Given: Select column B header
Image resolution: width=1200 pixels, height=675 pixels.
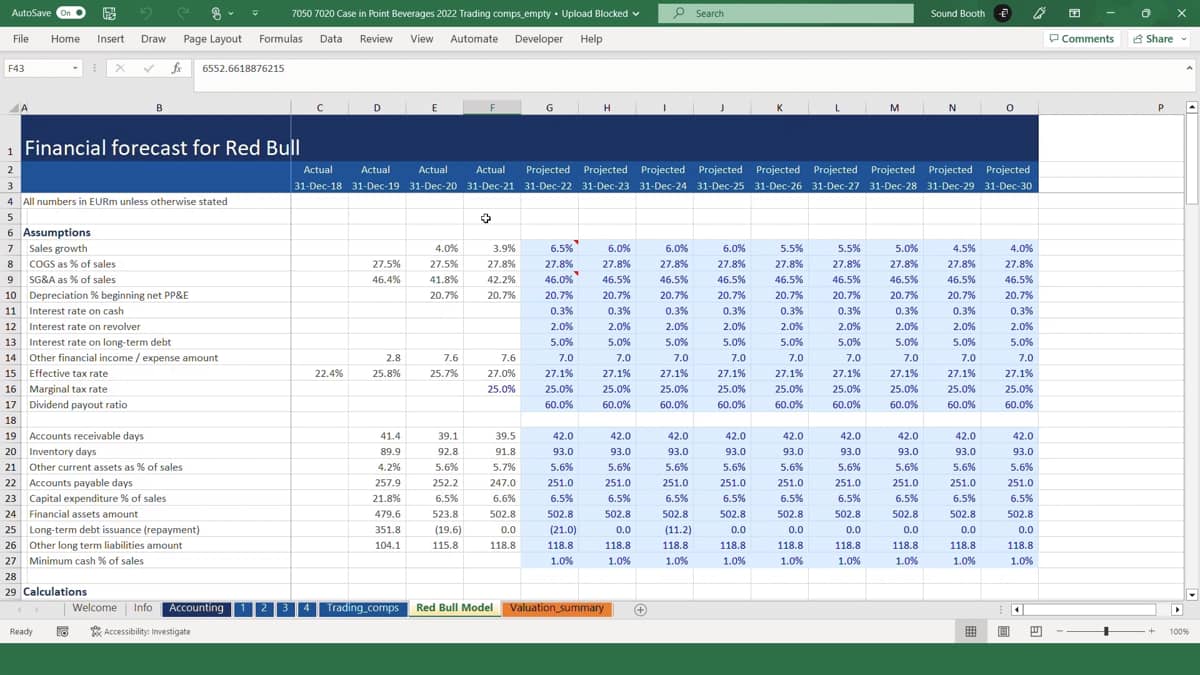Looking at the screenshot, I should click(x=159, y=108).
